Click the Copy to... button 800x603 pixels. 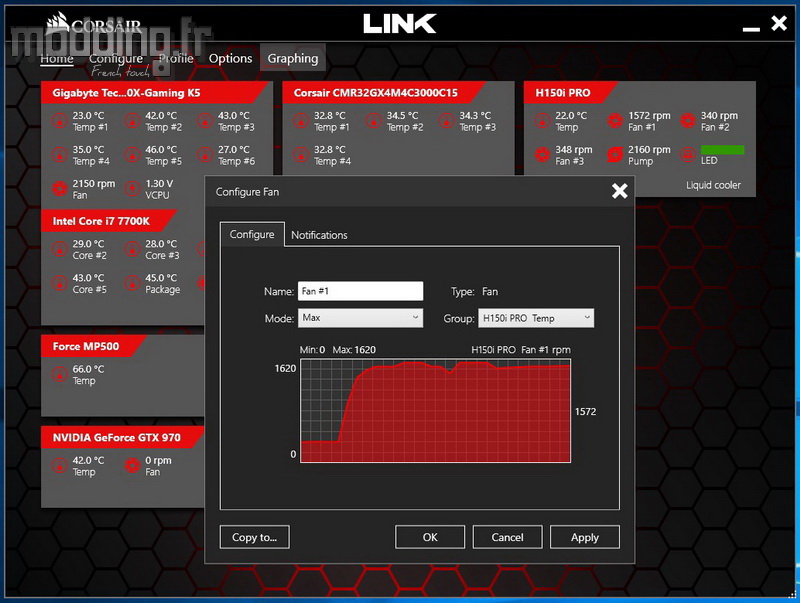click(255, 537)
